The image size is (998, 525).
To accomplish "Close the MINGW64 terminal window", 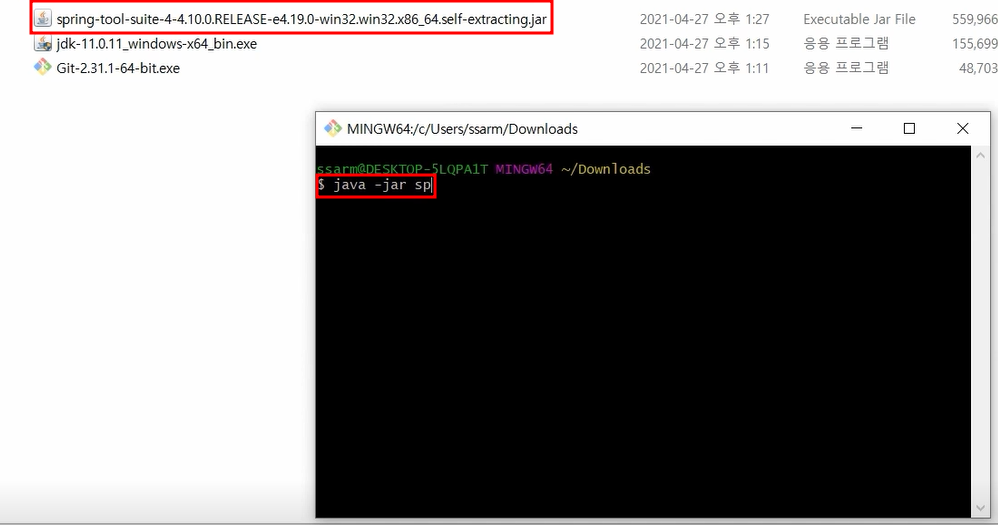I will (x=962, y=129).
